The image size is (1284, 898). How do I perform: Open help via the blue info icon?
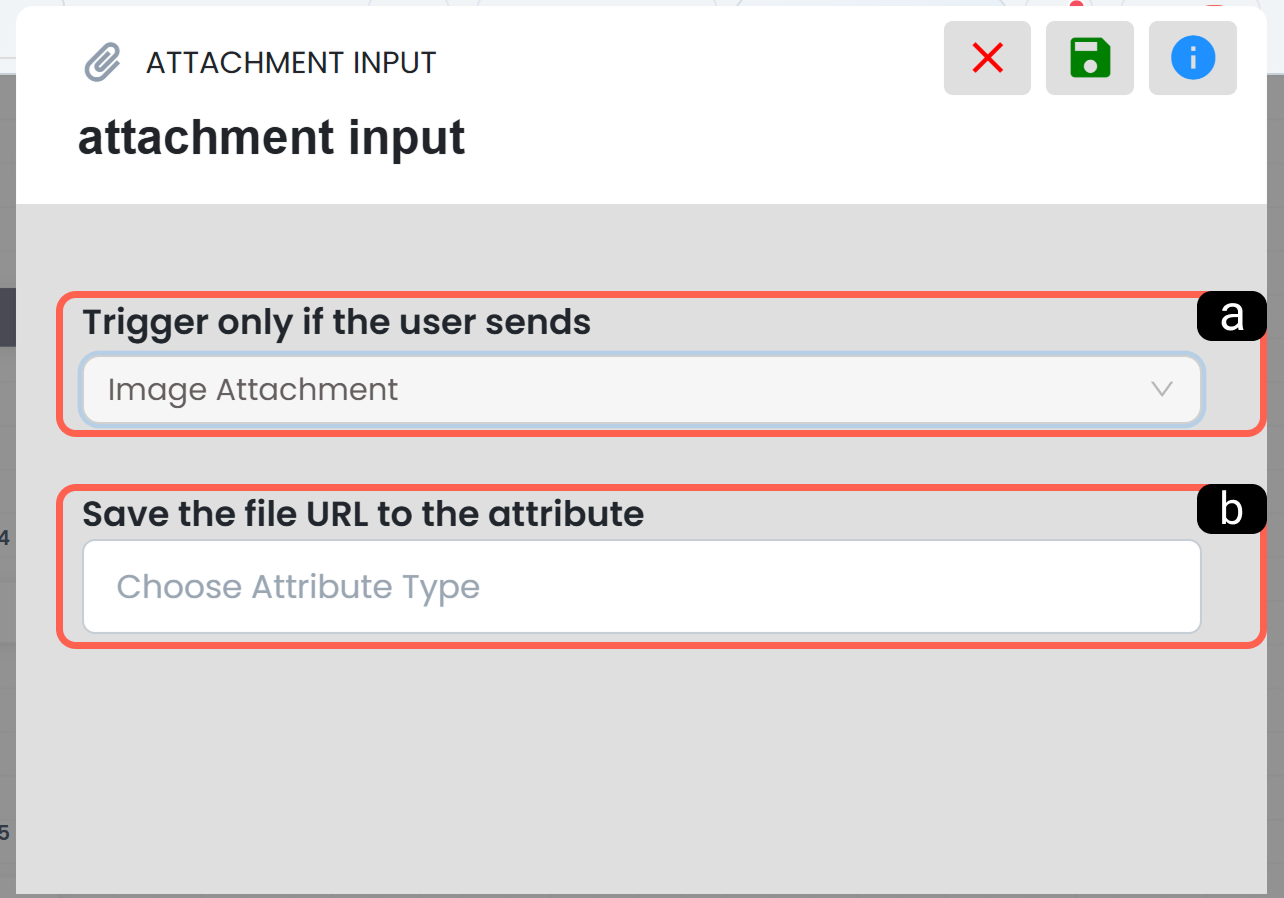click(1193, 58)
